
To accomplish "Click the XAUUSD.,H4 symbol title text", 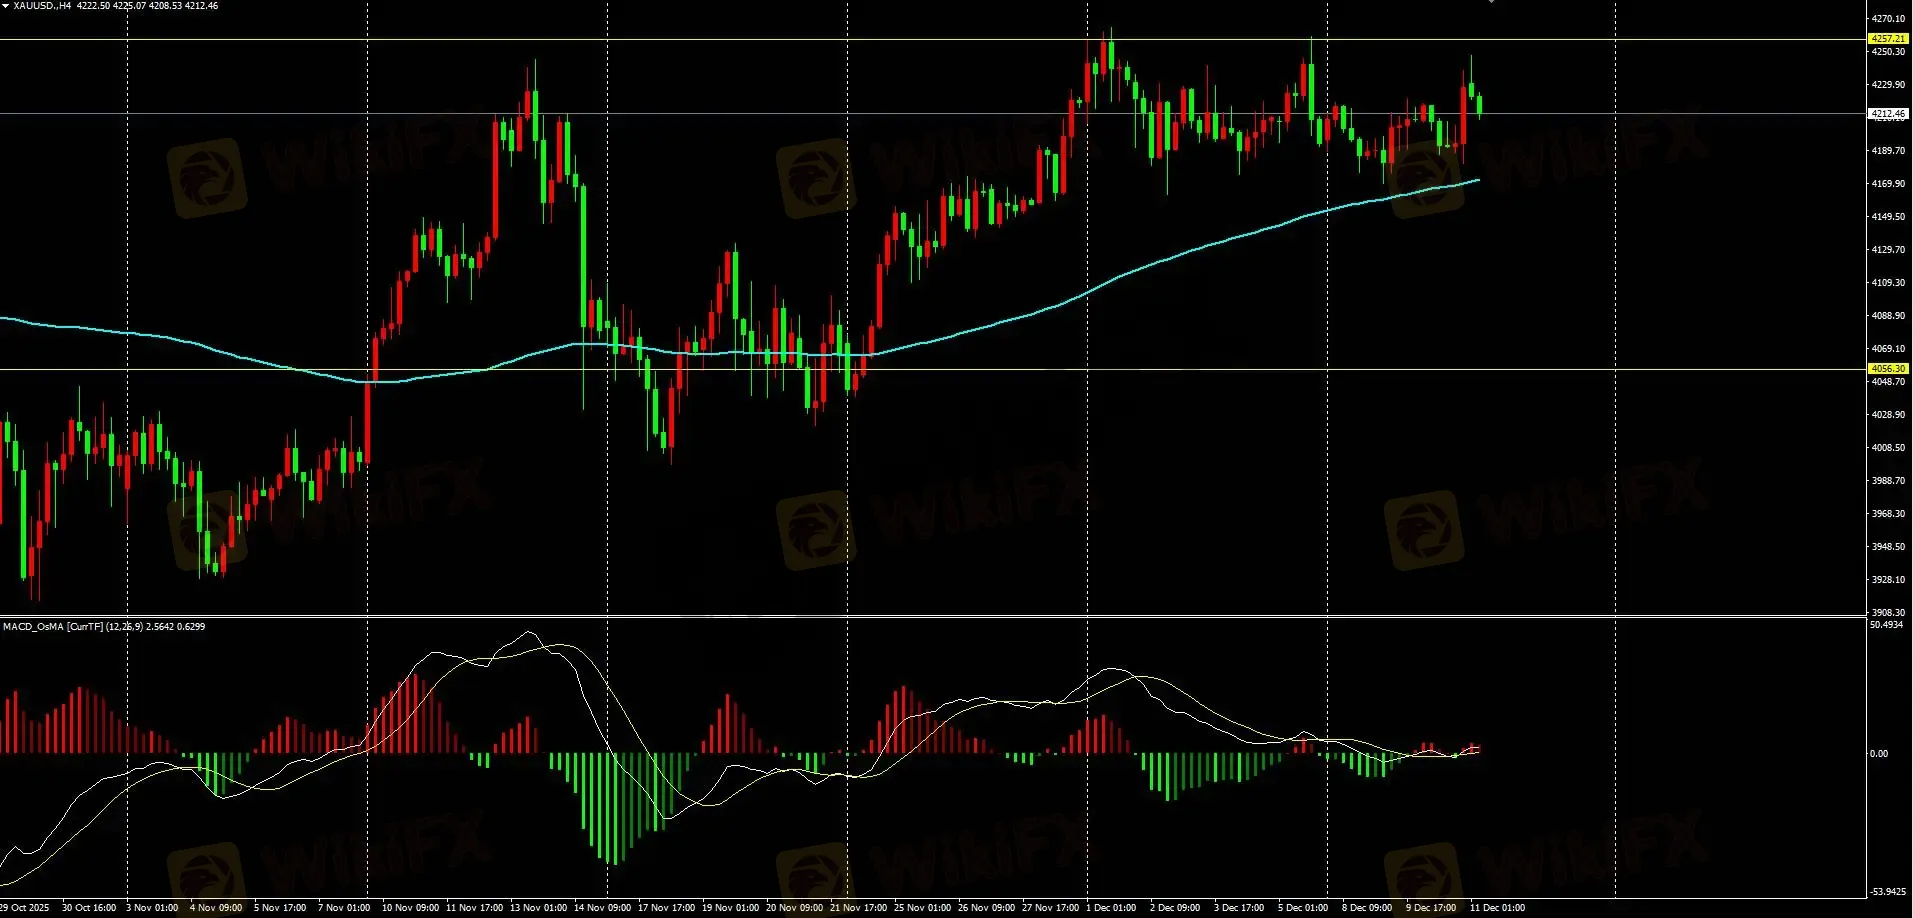I will (x=42, y=6).
